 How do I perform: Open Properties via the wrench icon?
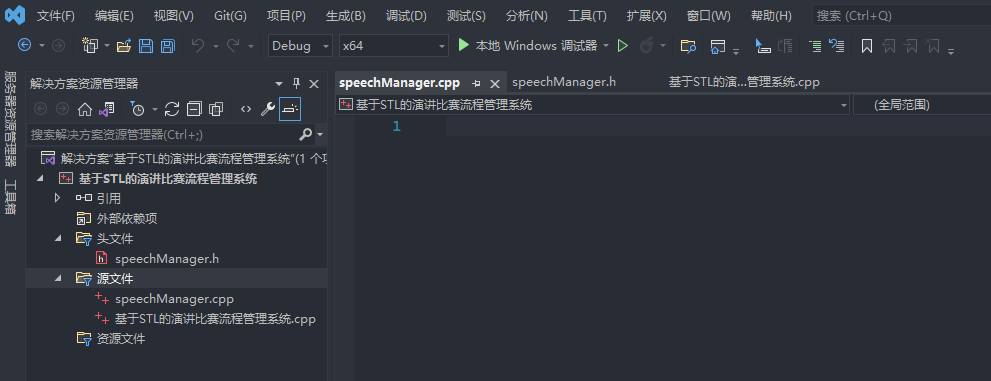tap(268, 109)
